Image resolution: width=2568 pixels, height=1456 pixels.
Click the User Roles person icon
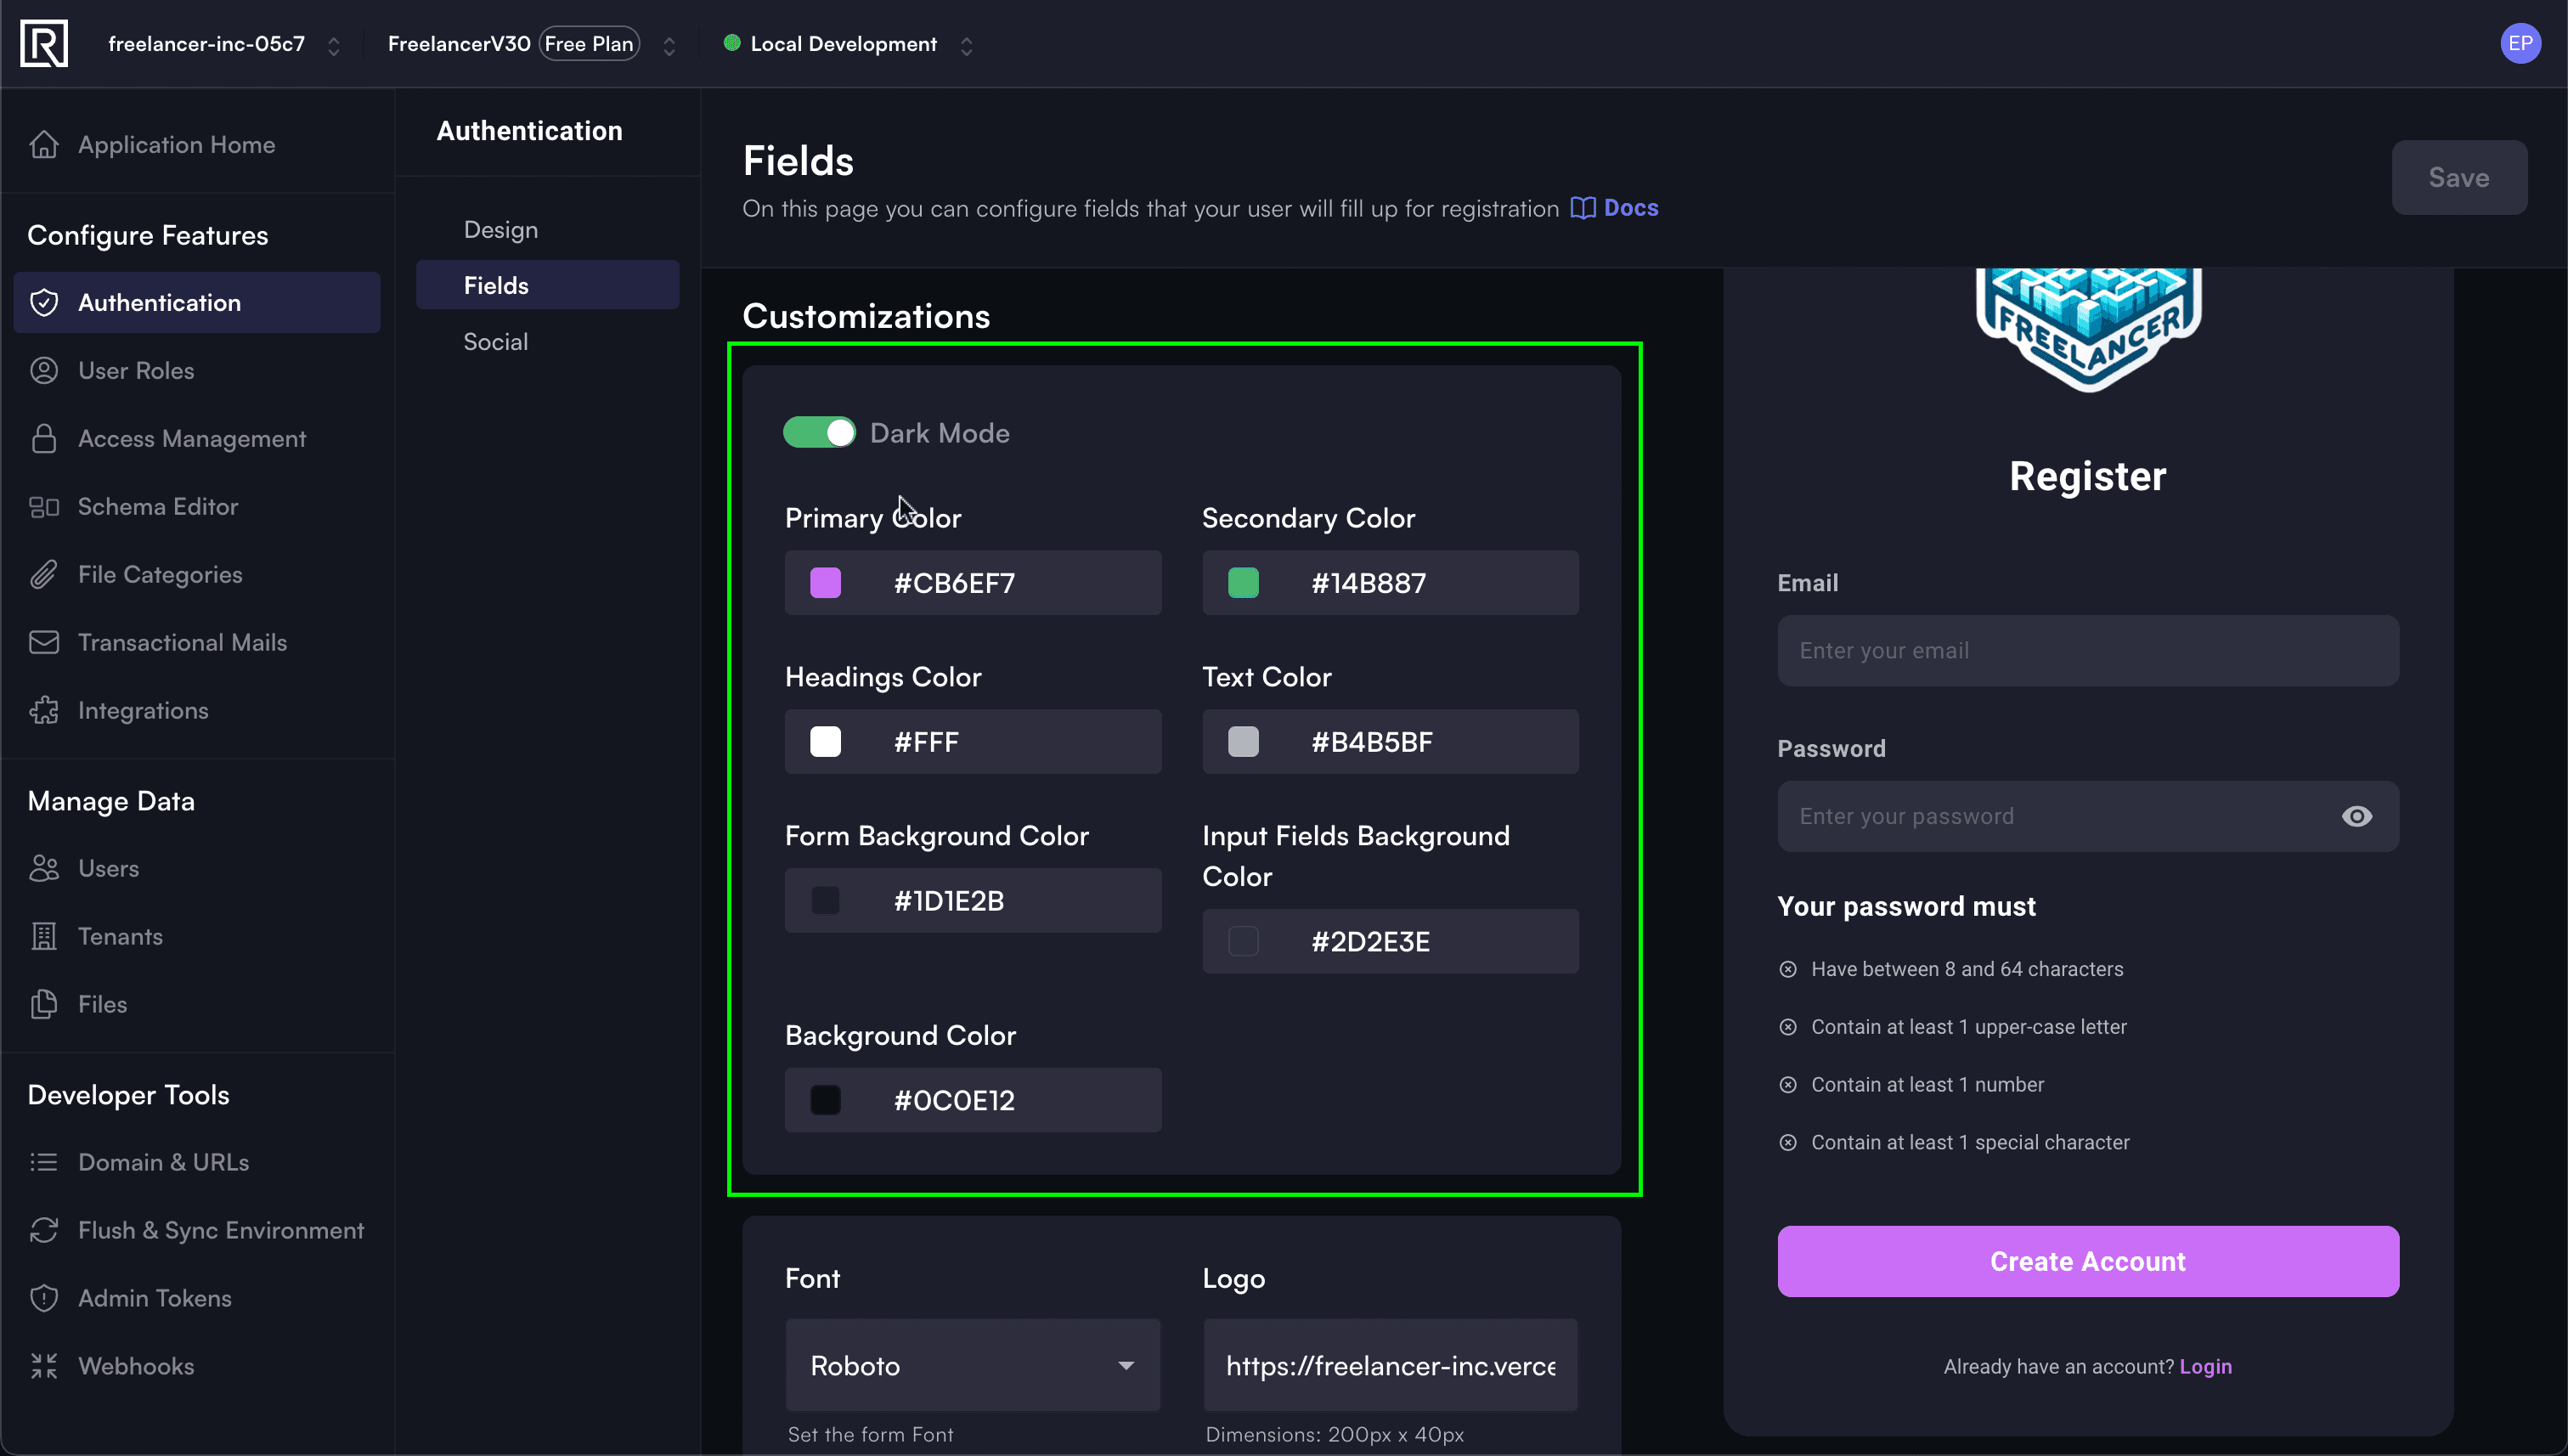44,371
